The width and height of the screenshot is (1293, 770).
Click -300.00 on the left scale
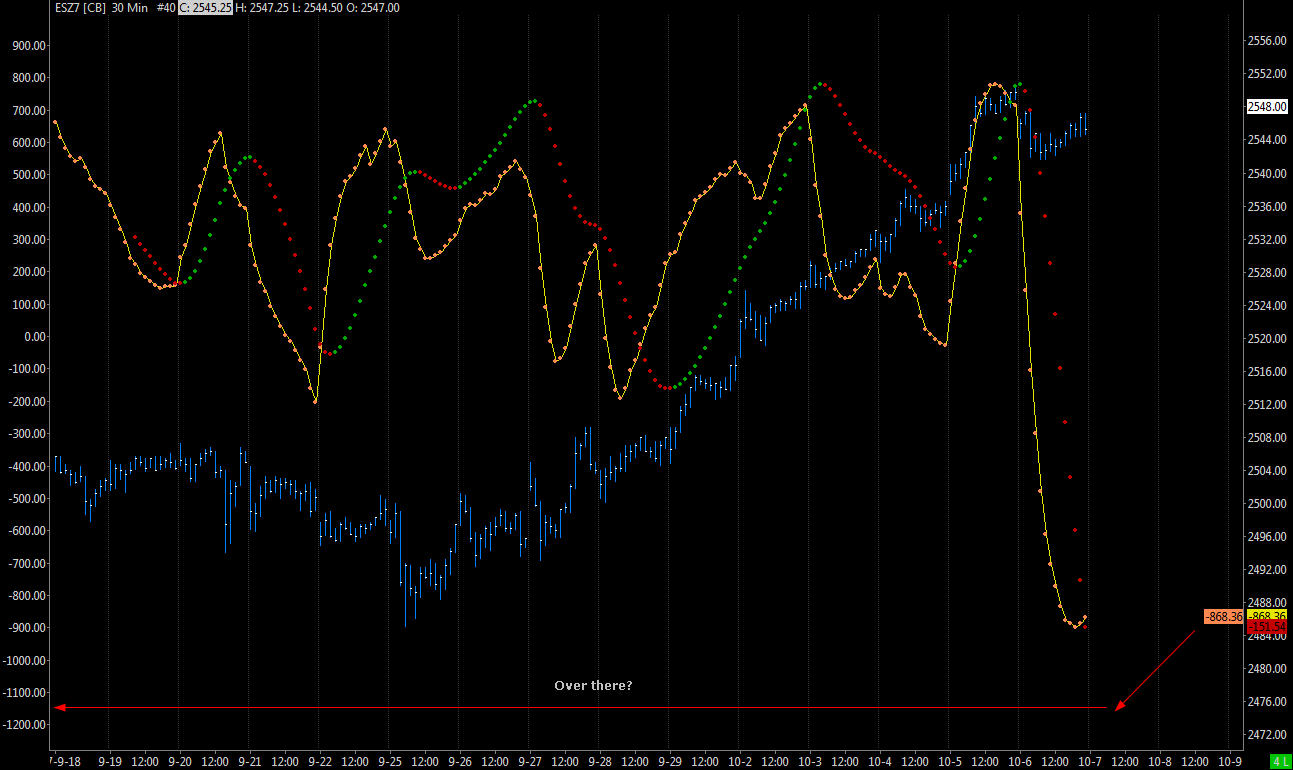point(27,433)
